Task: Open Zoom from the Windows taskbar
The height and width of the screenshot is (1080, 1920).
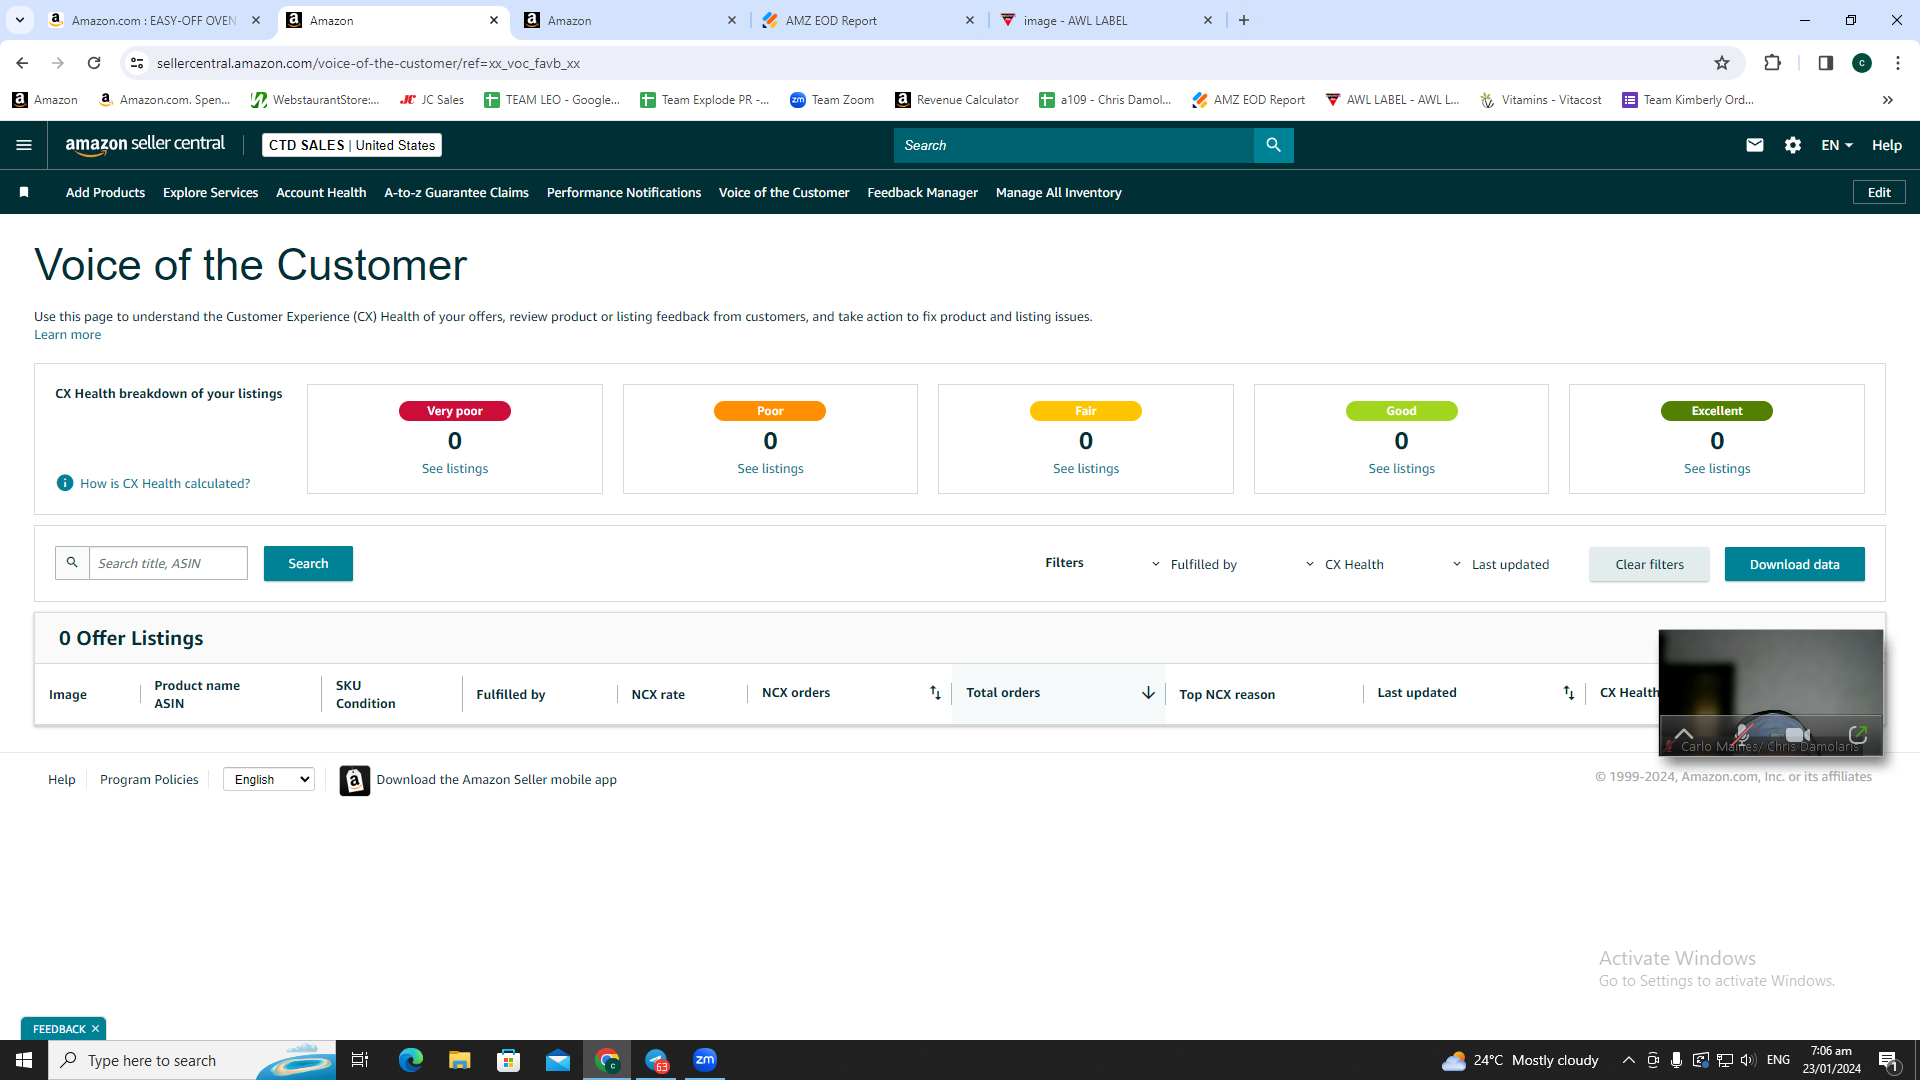Action: click(705, 1060)
